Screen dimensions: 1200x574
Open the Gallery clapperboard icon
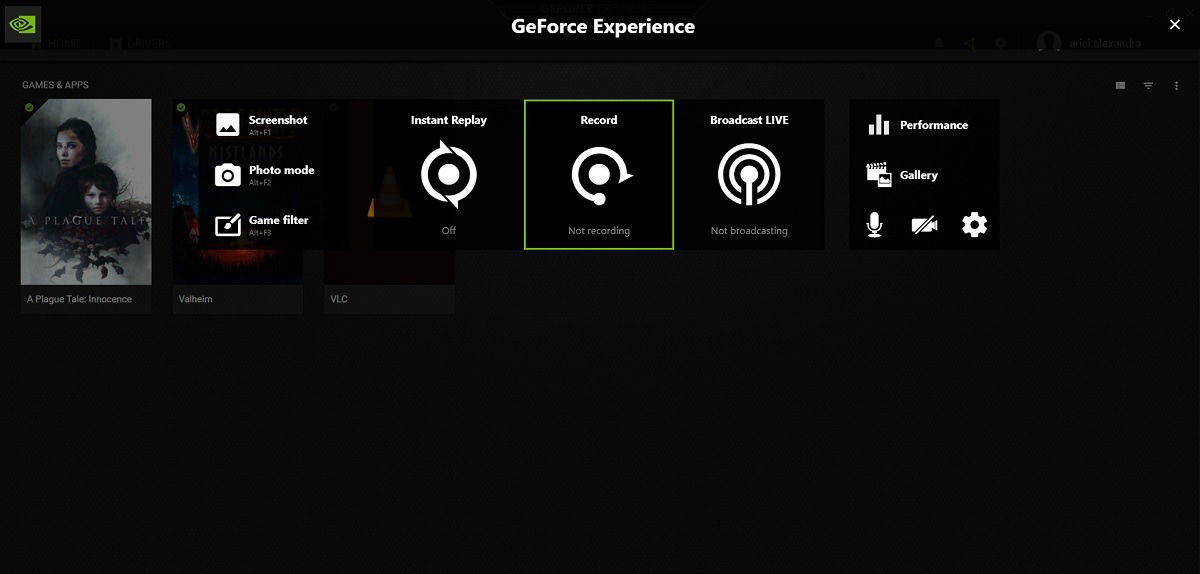coord(878,175)
